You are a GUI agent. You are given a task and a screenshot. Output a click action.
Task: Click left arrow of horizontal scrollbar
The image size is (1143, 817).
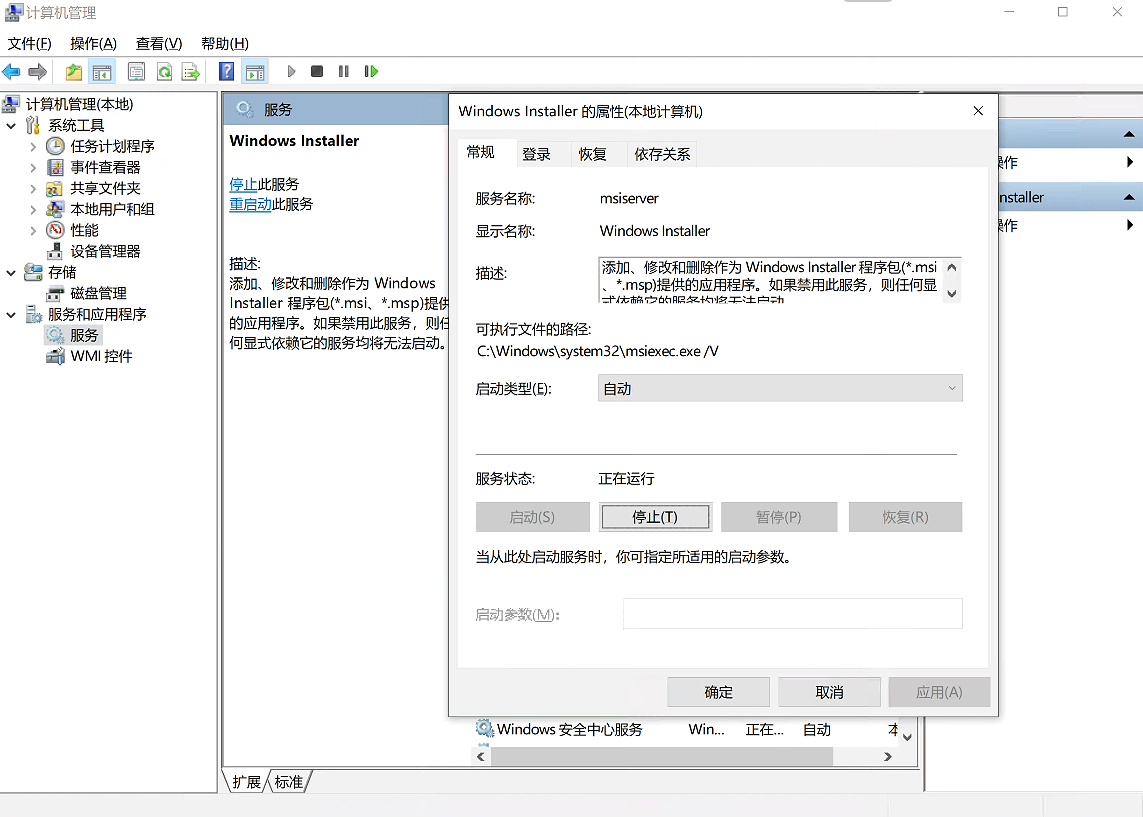[x=480, y=757]
